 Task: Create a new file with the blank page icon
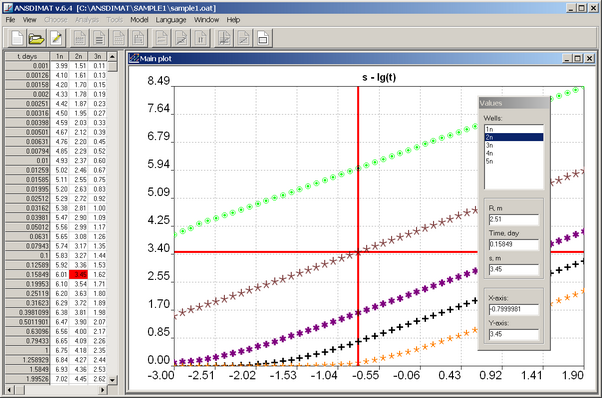coord(18,38)
